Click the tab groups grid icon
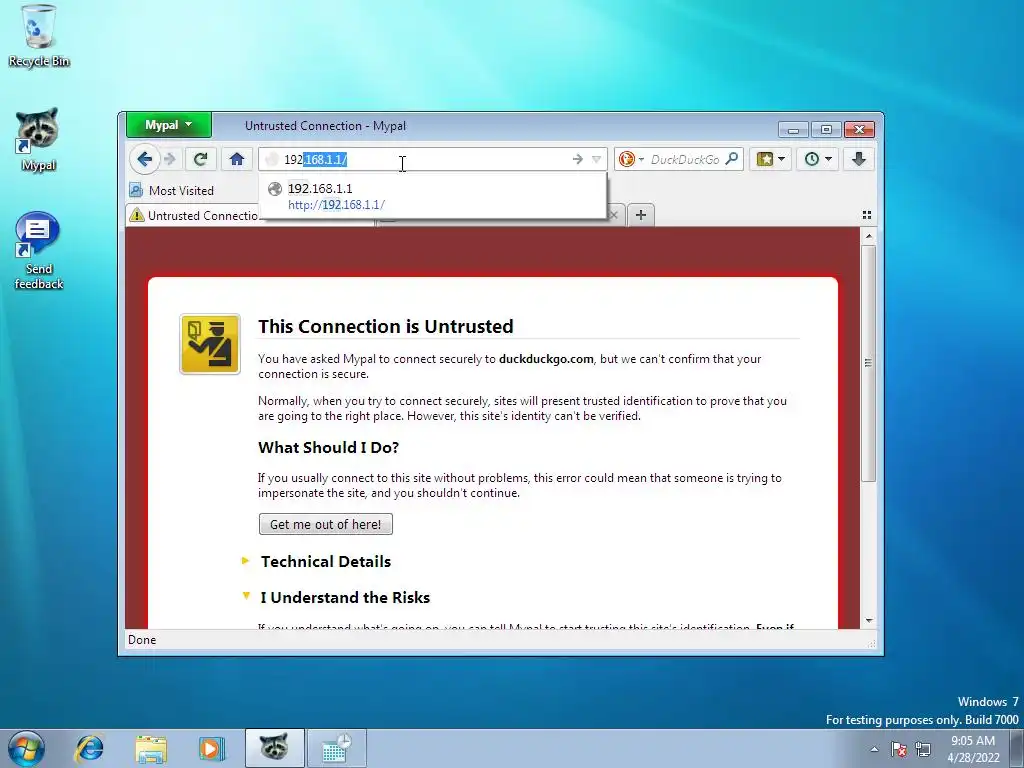Viewport: 1024px width, 768px height. click(x=867, y=215)
